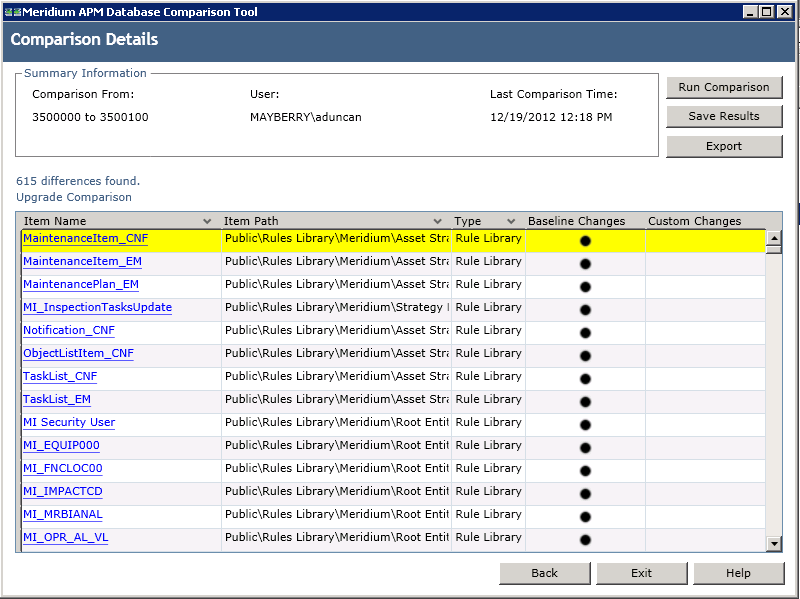The image size is (800, 599).
Task: Click the Notification_CNF link
Action: click(x=69, y=330)
